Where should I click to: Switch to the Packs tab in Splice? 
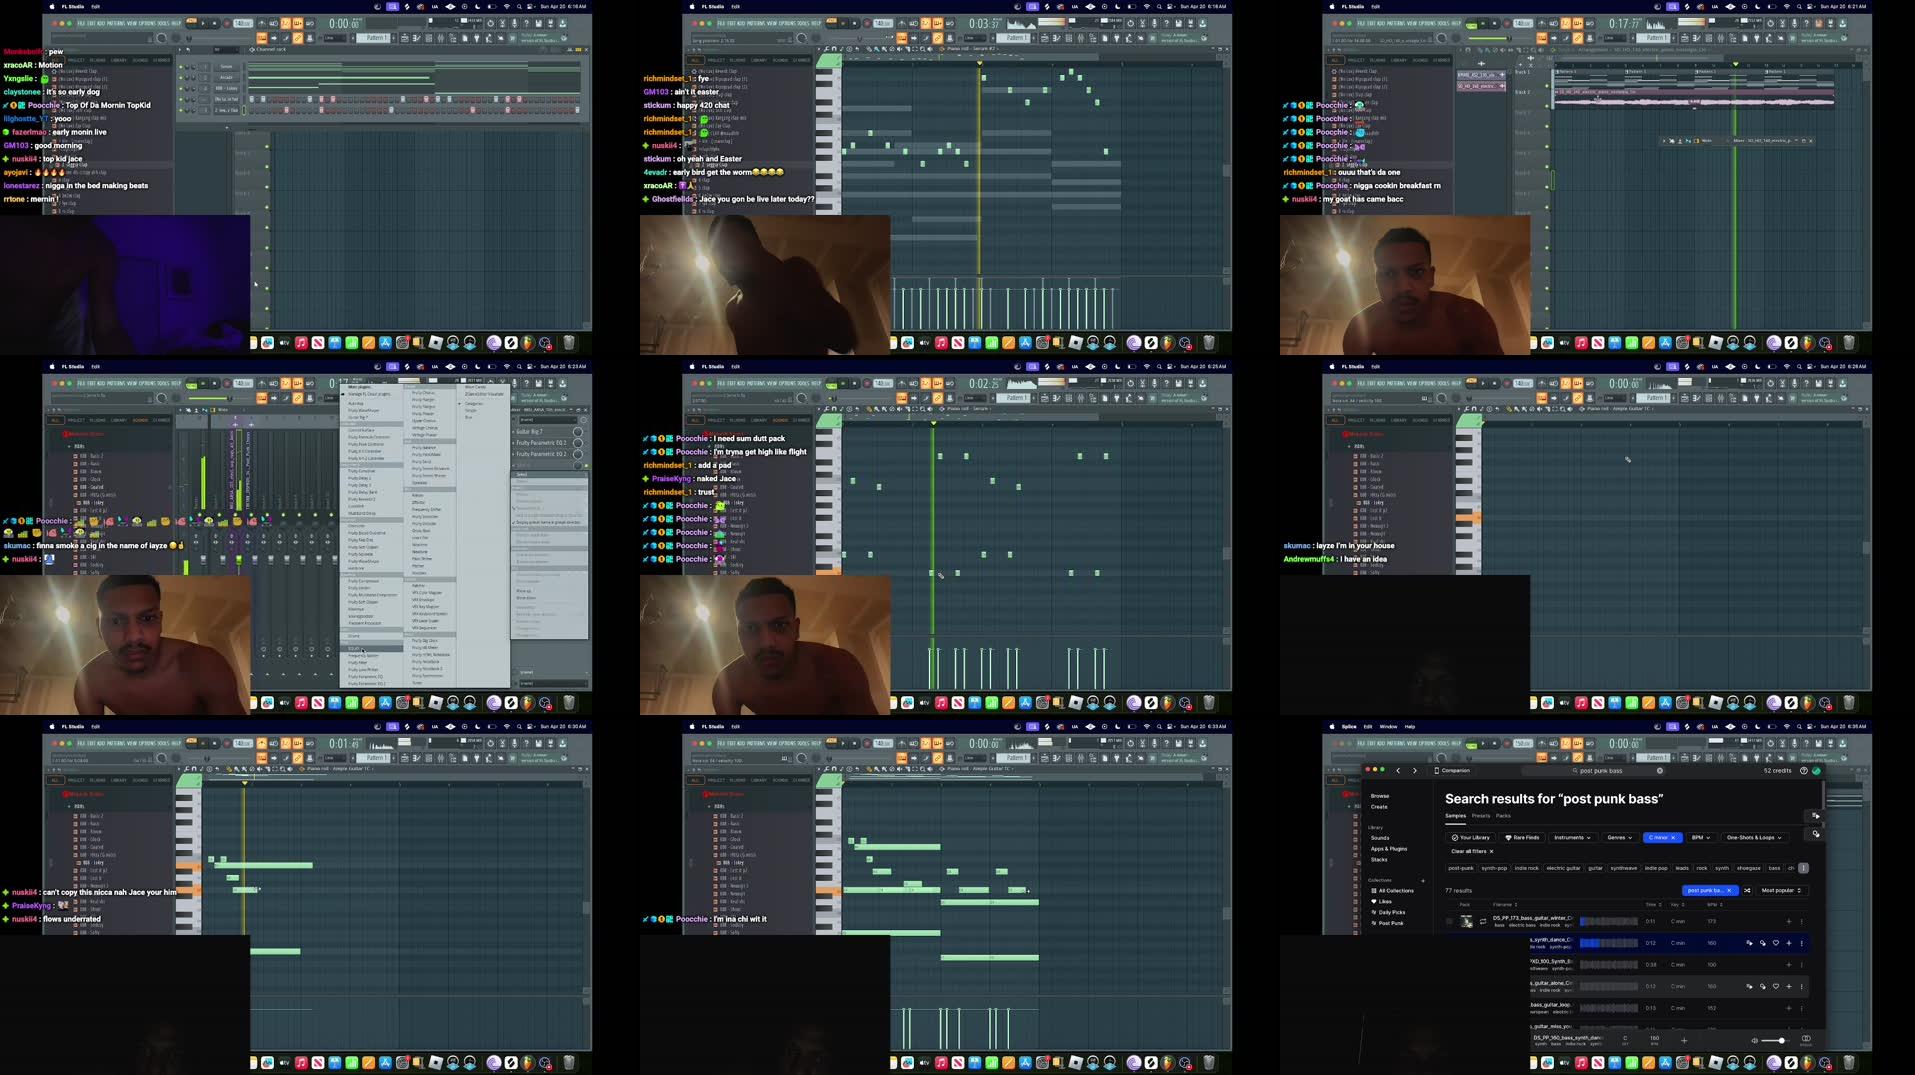[1503, 816]
